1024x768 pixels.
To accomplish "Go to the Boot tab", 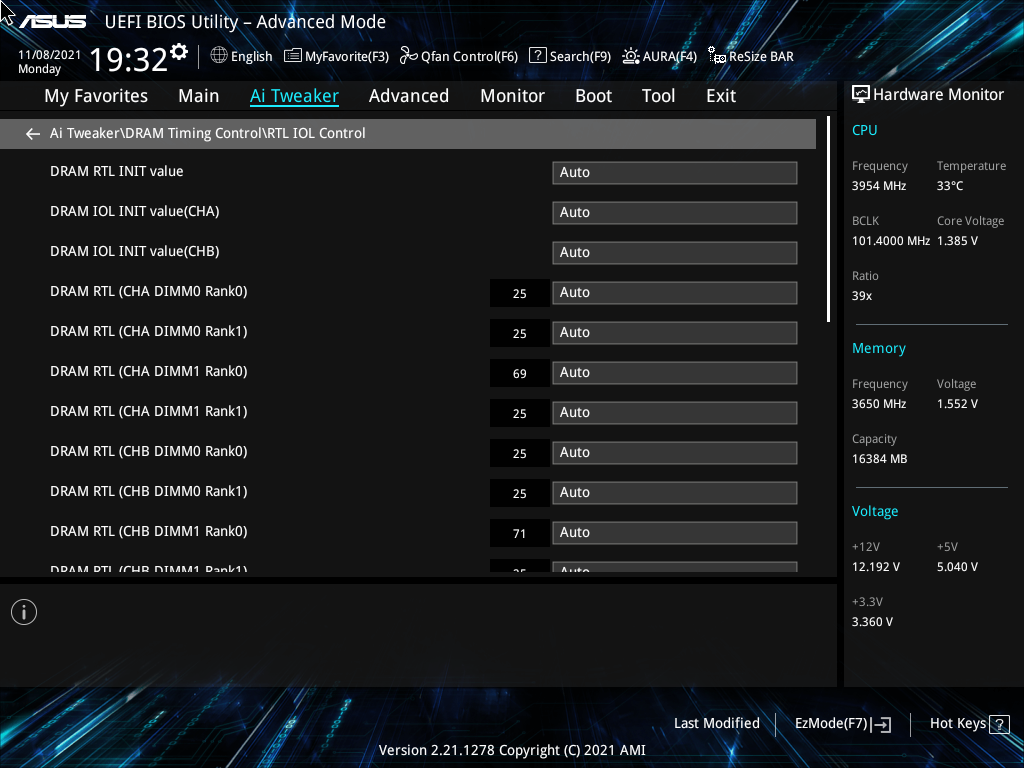I will (593, 96).
